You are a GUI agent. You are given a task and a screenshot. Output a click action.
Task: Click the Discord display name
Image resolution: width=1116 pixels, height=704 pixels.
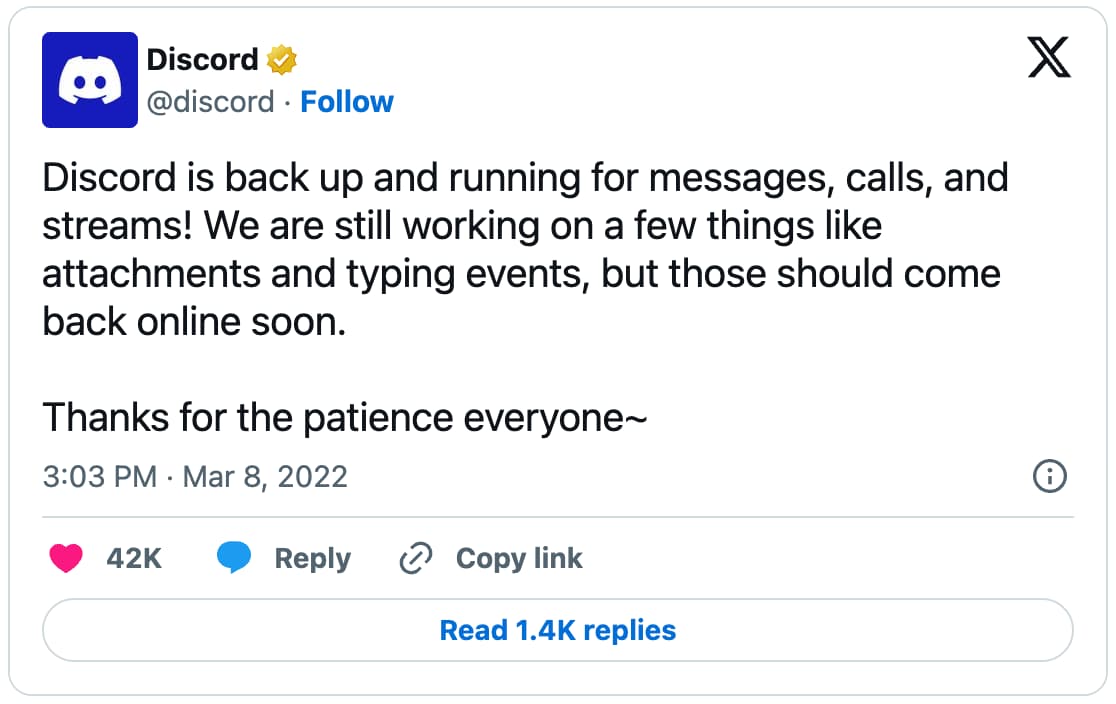click(202, 60)
